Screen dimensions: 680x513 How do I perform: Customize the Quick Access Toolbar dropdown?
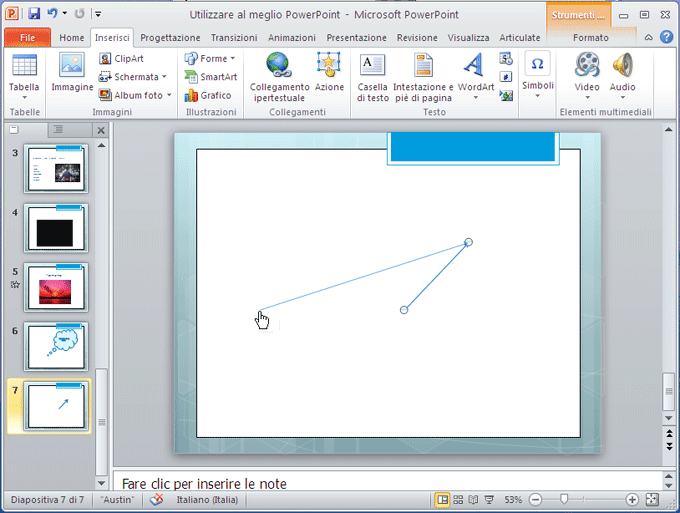[x=98, y=14]
